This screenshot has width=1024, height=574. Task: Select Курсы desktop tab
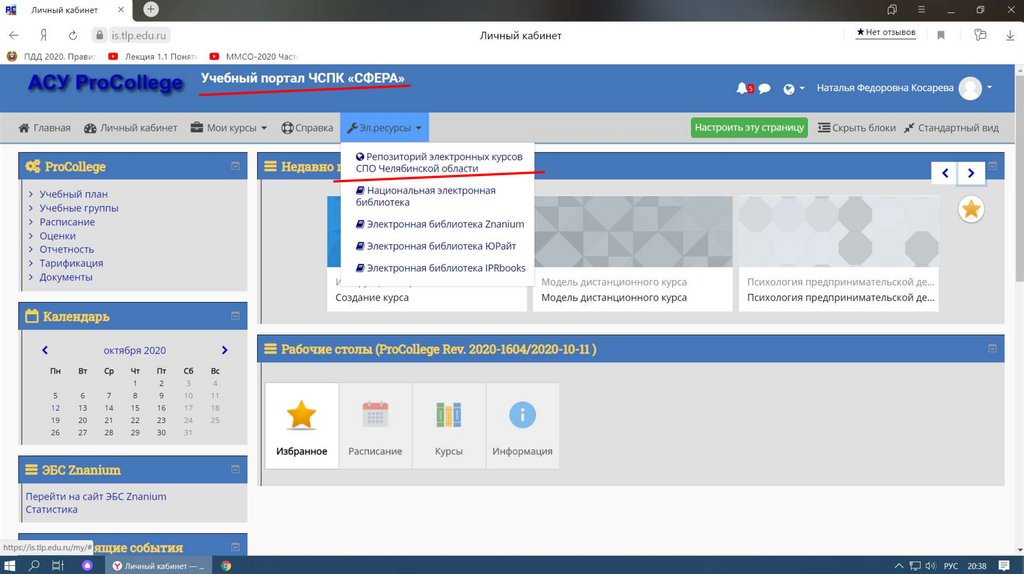449,425
